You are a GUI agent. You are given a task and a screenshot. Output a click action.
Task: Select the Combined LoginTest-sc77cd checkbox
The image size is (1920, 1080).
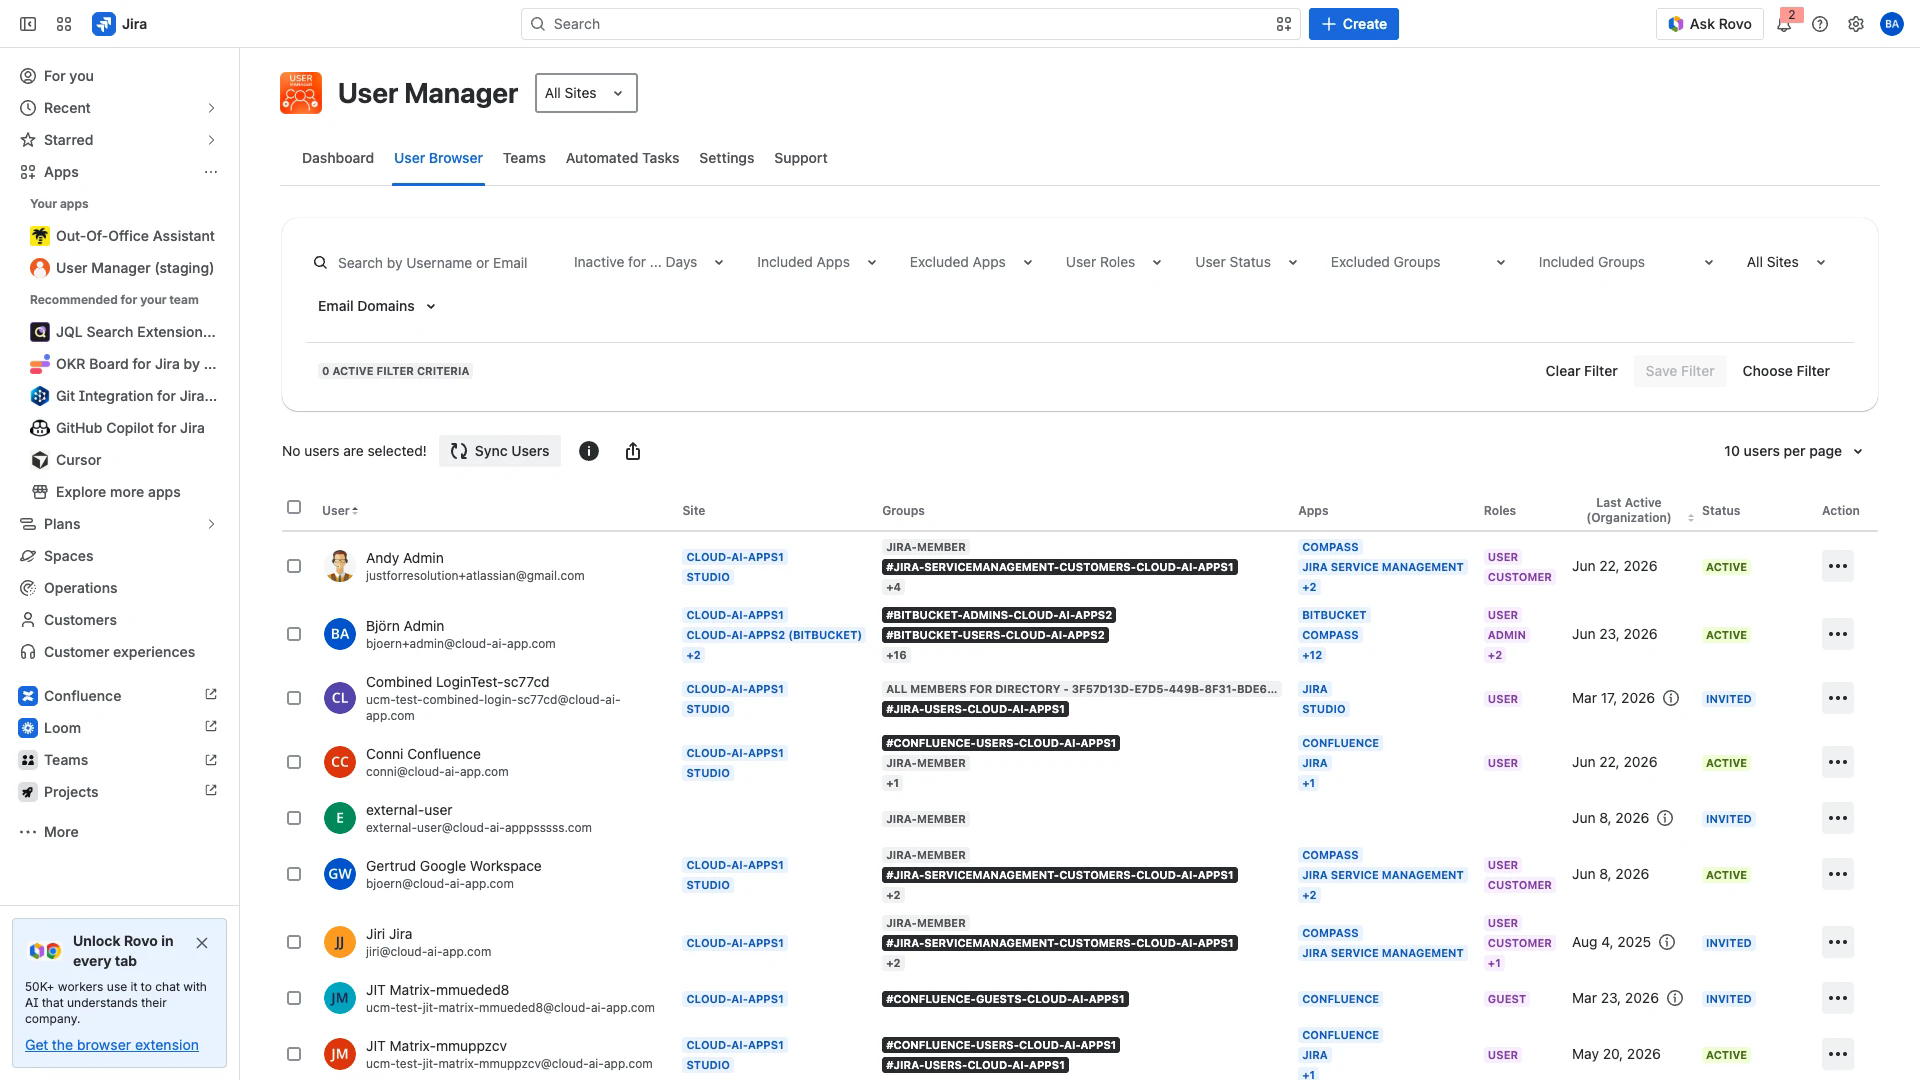point(294,698)
